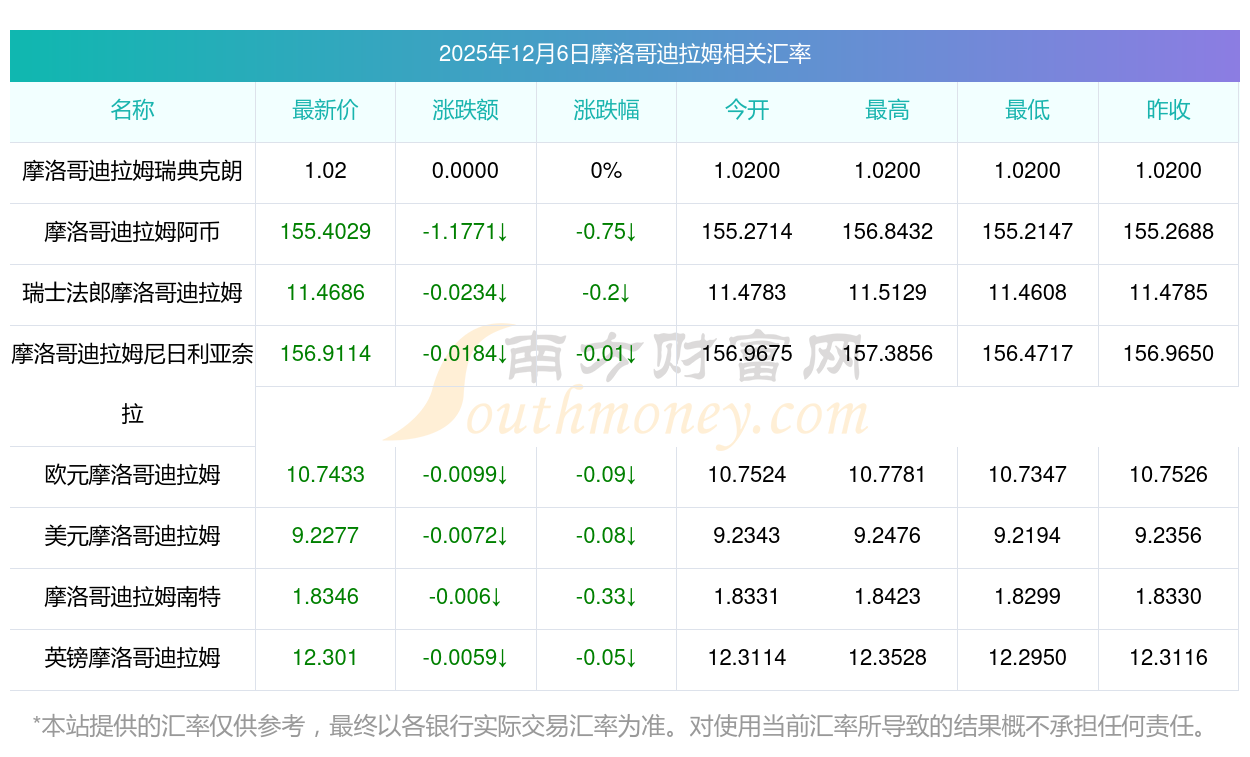Click the change percentage -0.05↓

click(x=606, y=658)
